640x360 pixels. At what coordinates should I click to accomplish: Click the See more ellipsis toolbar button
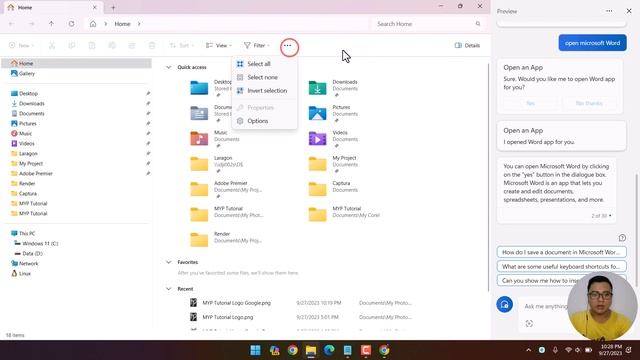288,45
